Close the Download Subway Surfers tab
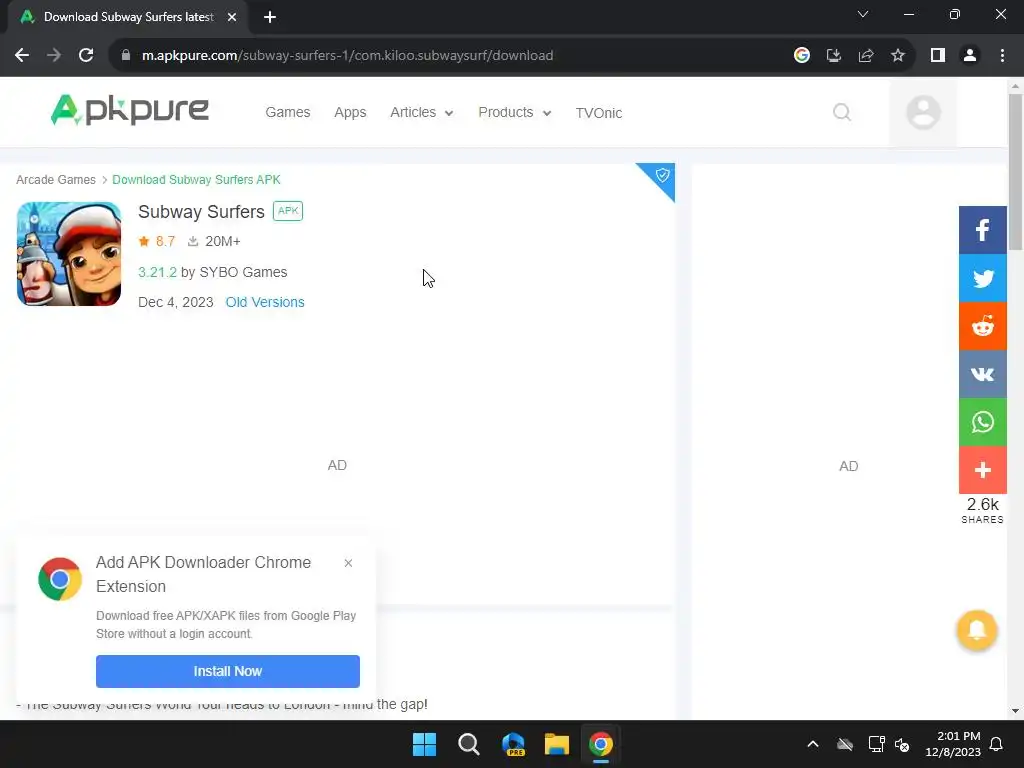The height and width of the screenshot is (768, 1024). pyautogui.click(x=232, y=17)
